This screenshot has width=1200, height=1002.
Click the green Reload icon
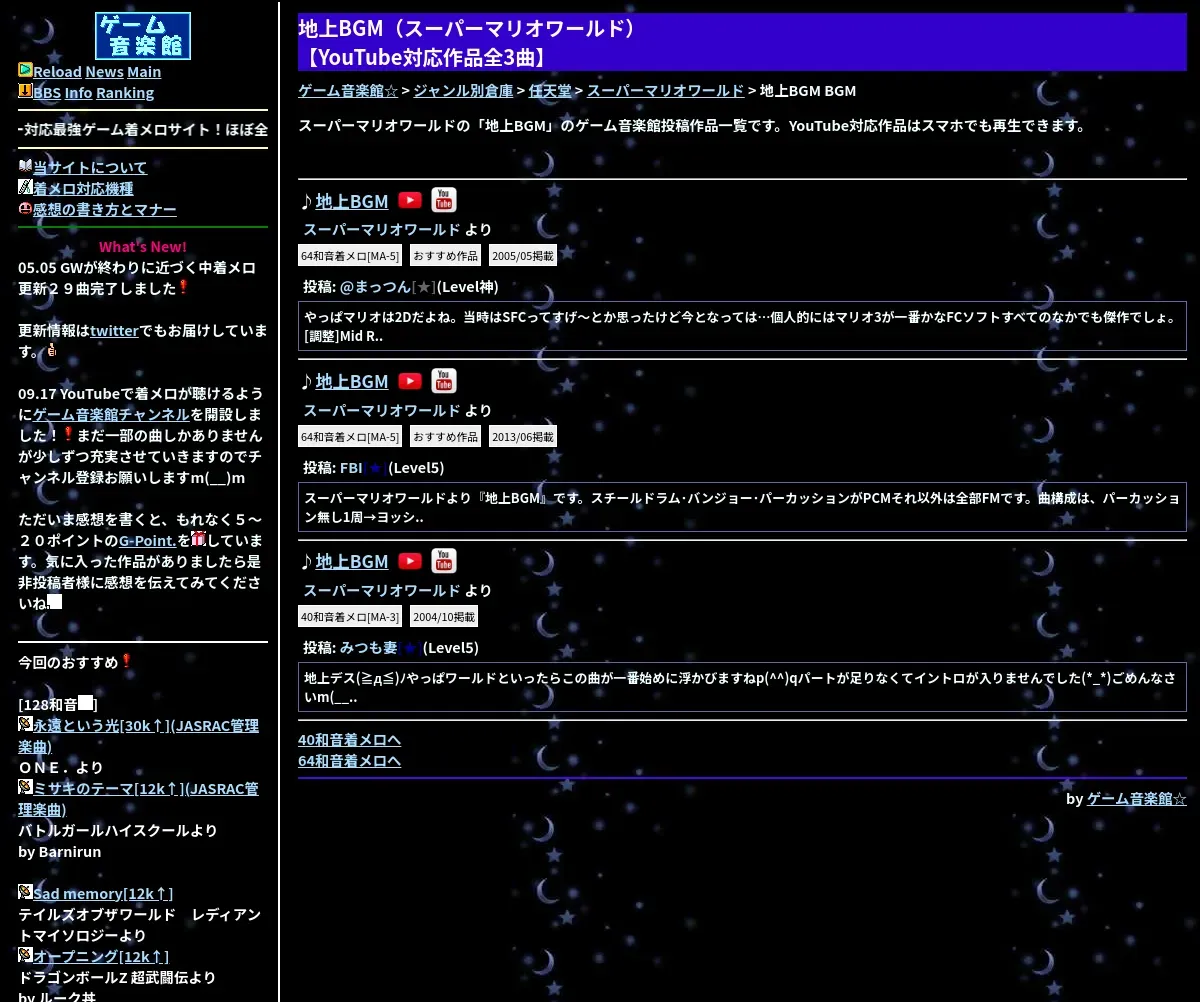point(25,70)
